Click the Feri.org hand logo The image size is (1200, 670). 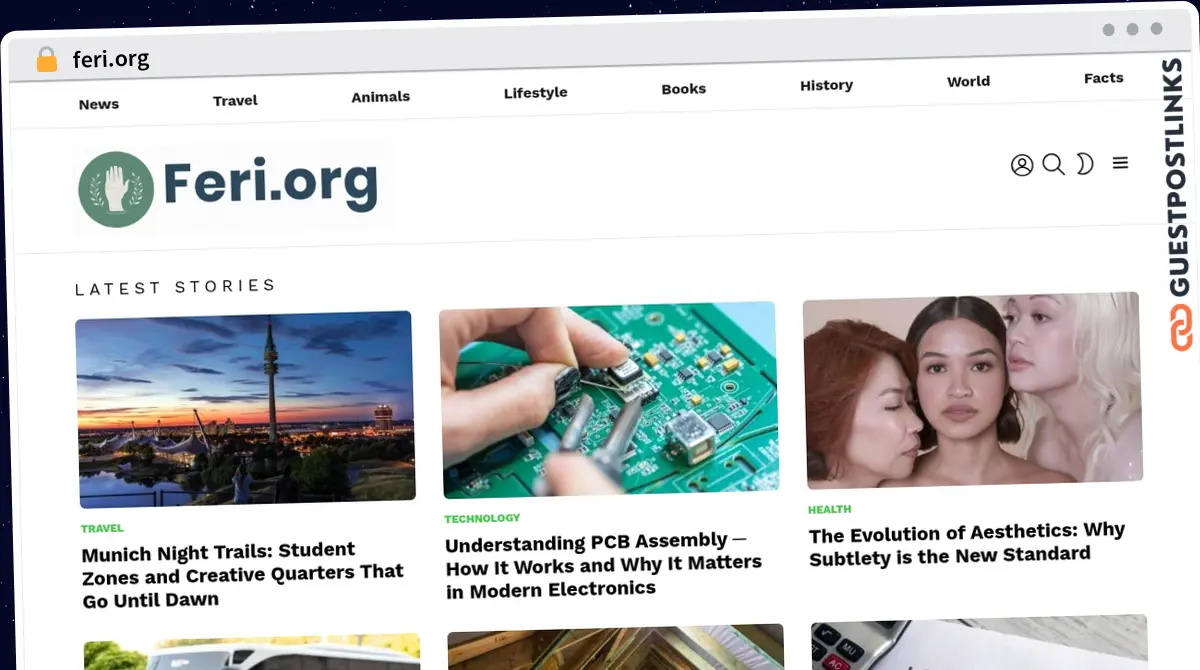(116, 189)
